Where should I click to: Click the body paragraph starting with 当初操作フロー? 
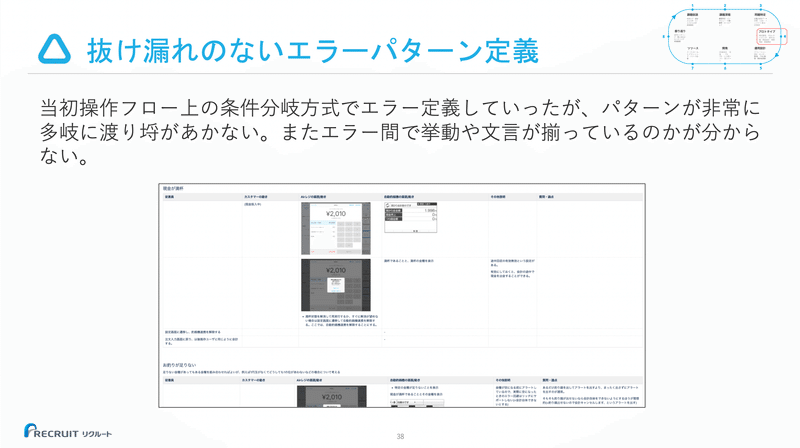[400, 132]
